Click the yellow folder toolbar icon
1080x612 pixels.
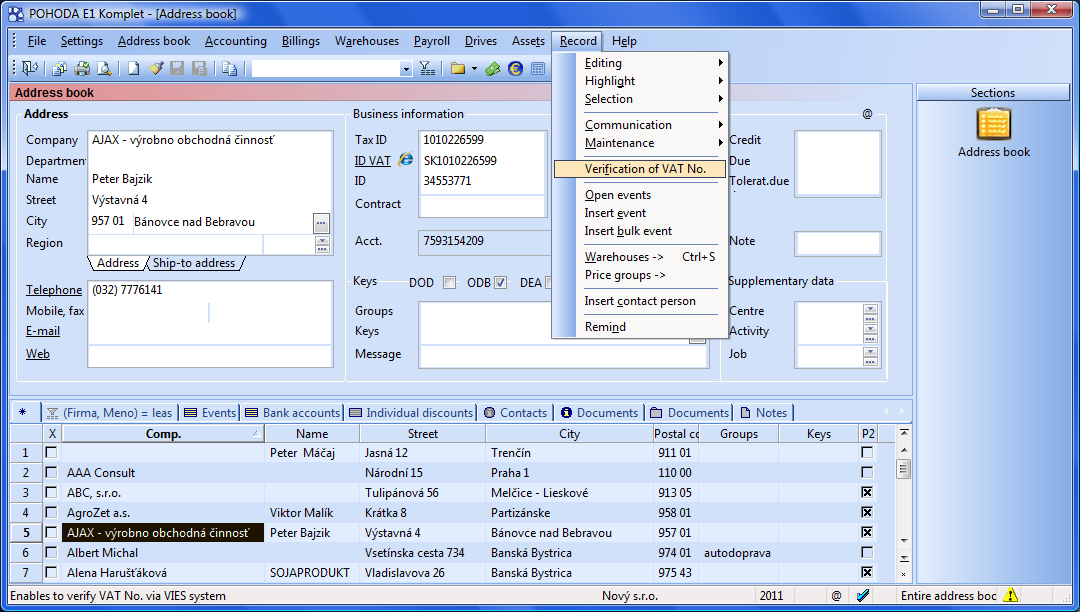pyautogui.click(x=458, y=68)
